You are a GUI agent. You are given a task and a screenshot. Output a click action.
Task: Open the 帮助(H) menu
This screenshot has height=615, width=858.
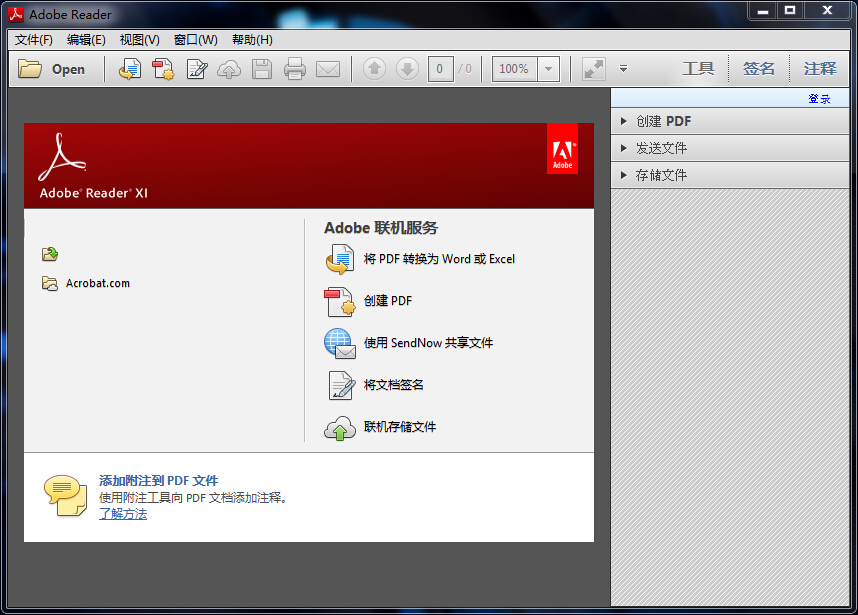252,40
